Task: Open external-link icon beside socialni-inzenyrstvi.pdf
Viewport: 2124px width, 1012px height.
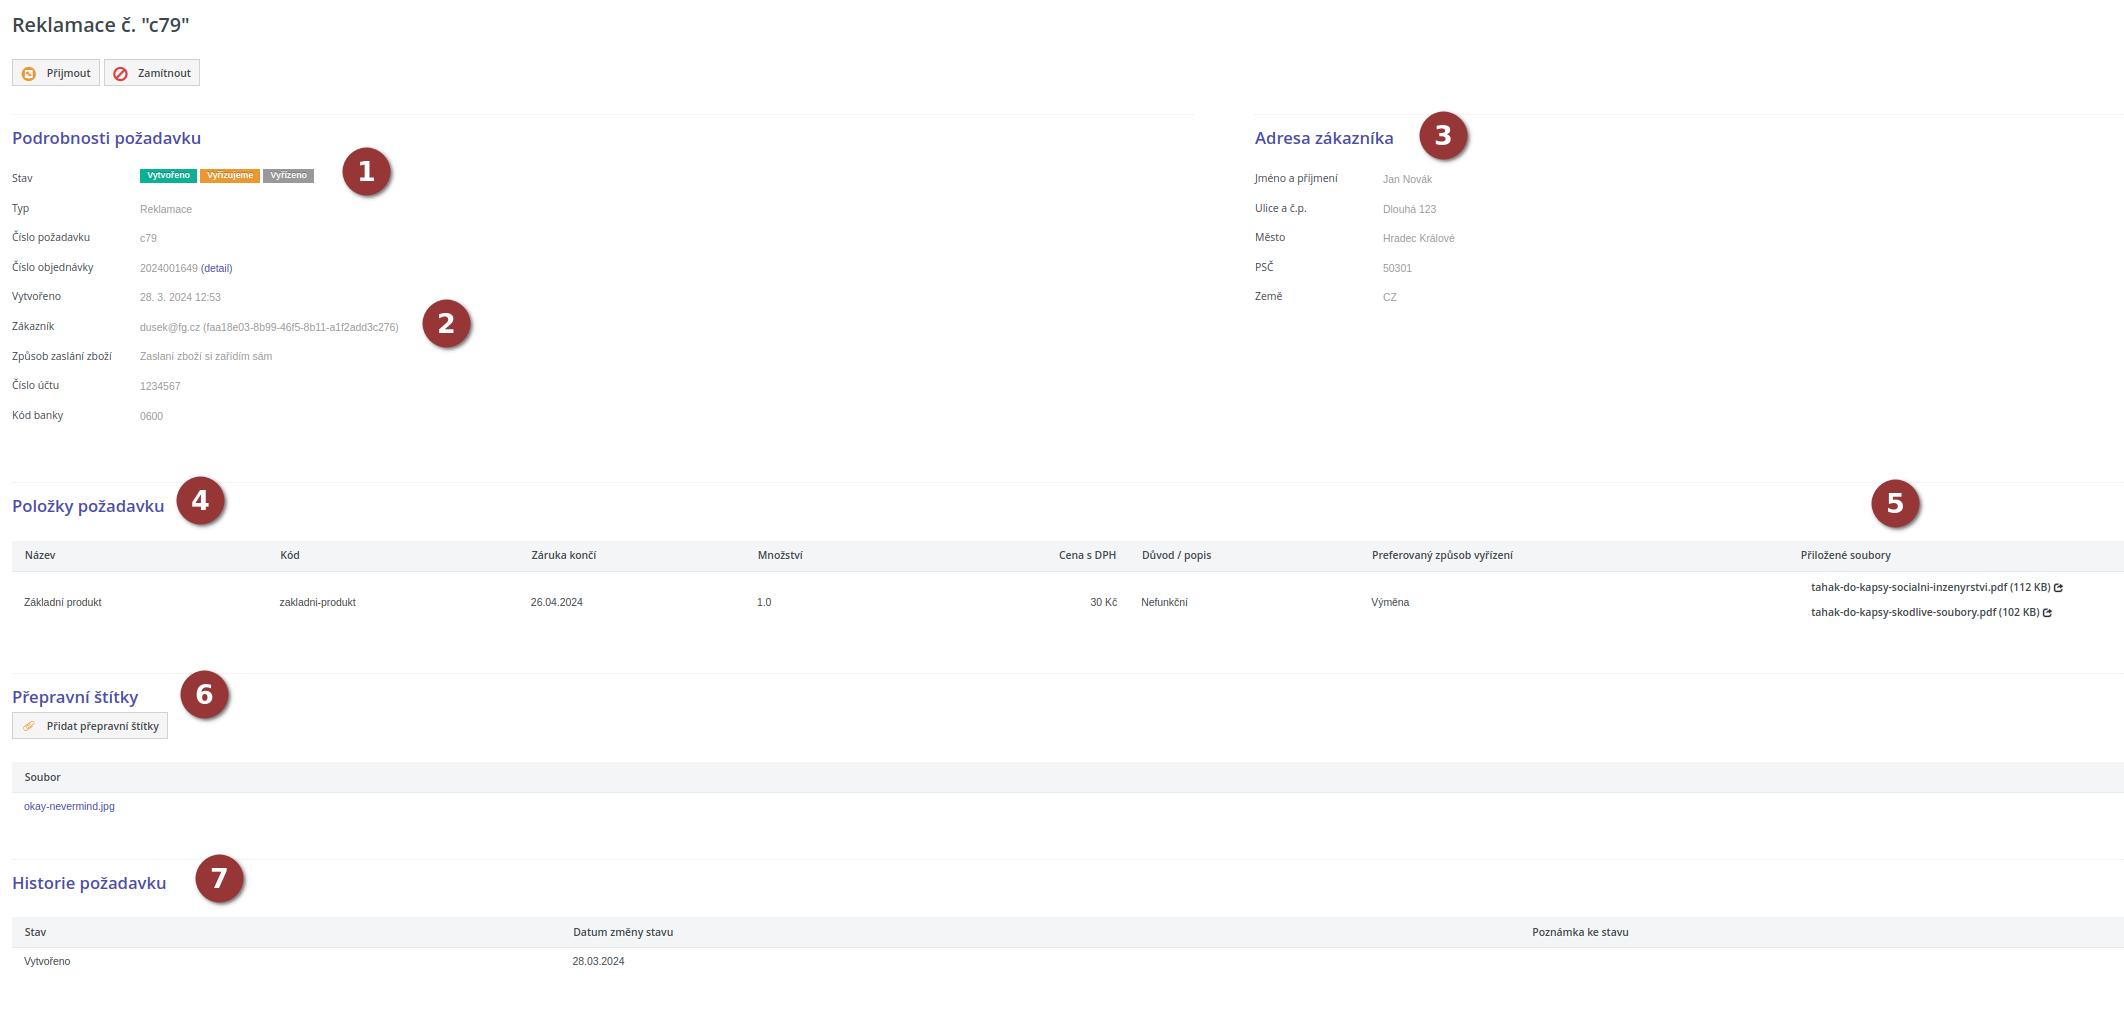Action: click(2058, 588)
